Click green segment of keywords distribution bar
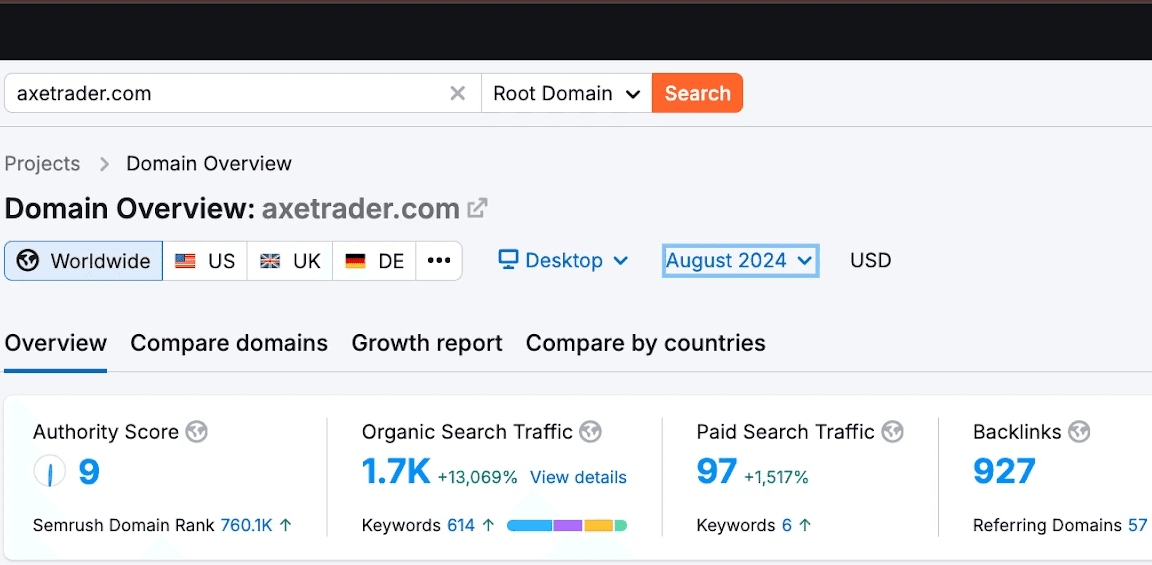The height and width of the screenshot is (565, 1152). [x=621, y=525]
